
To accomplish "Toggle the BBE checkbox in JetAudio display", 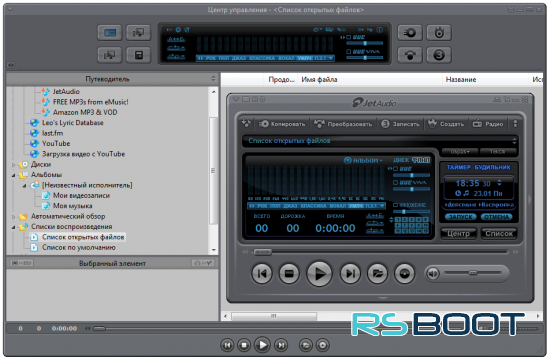I will [x=395, y=169].
